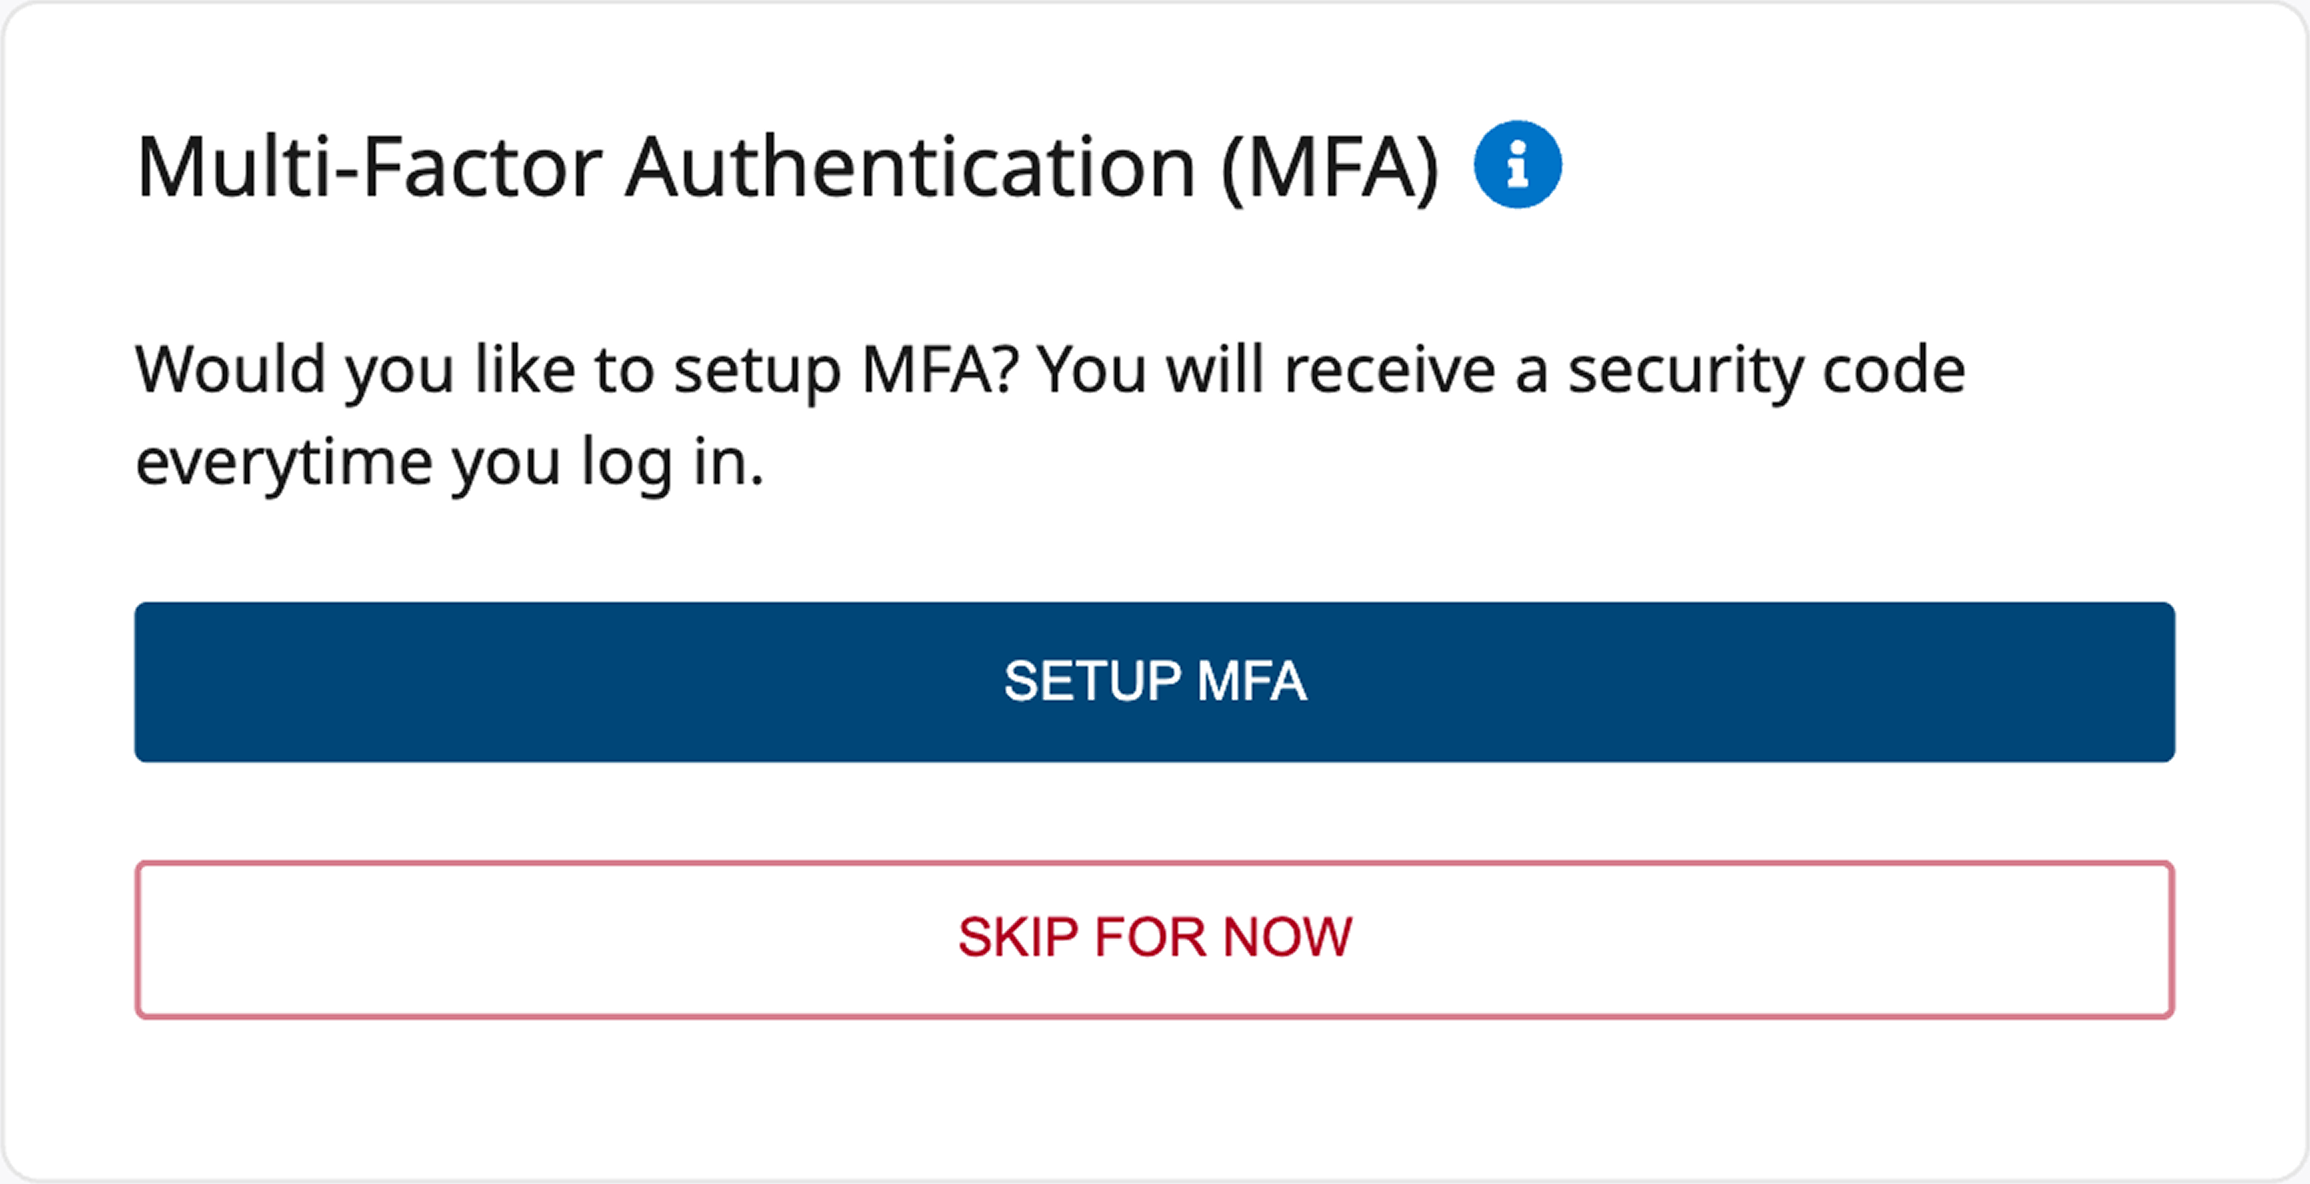
Task: Click the "everytime you log in." line
Action: click(x=449, y=462)
